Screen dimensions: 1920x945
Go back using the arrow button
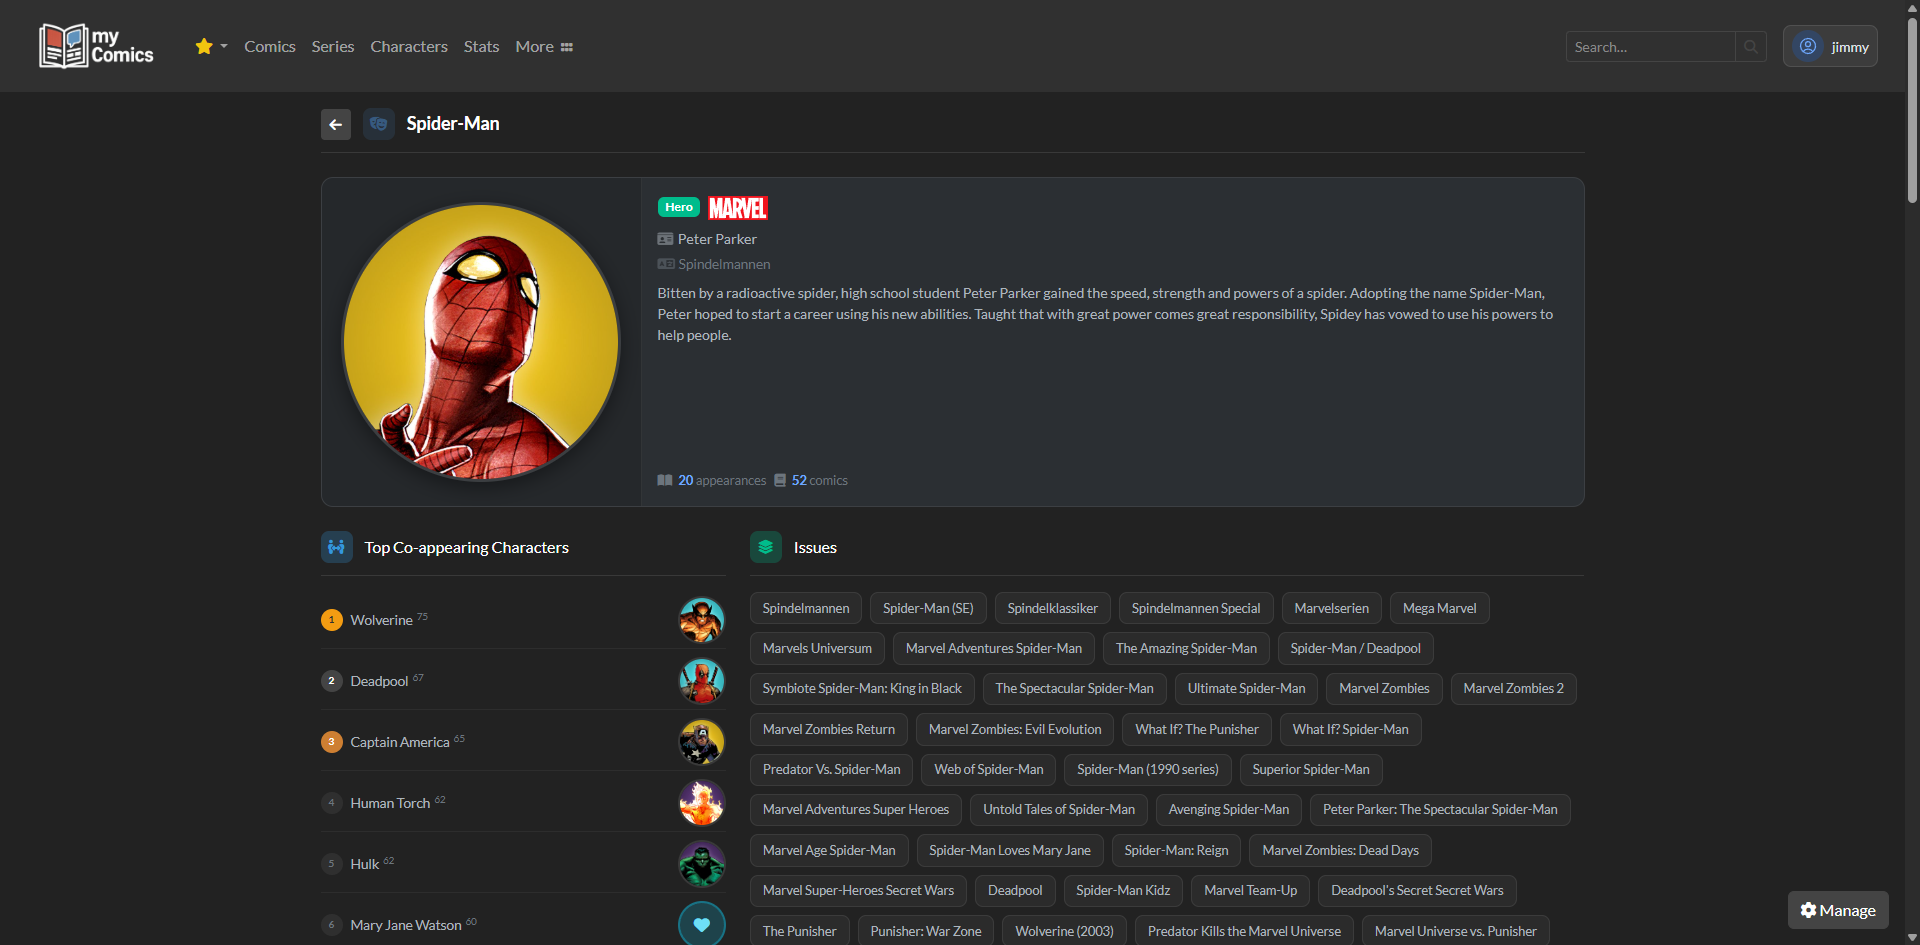click(x=336, y=124)
